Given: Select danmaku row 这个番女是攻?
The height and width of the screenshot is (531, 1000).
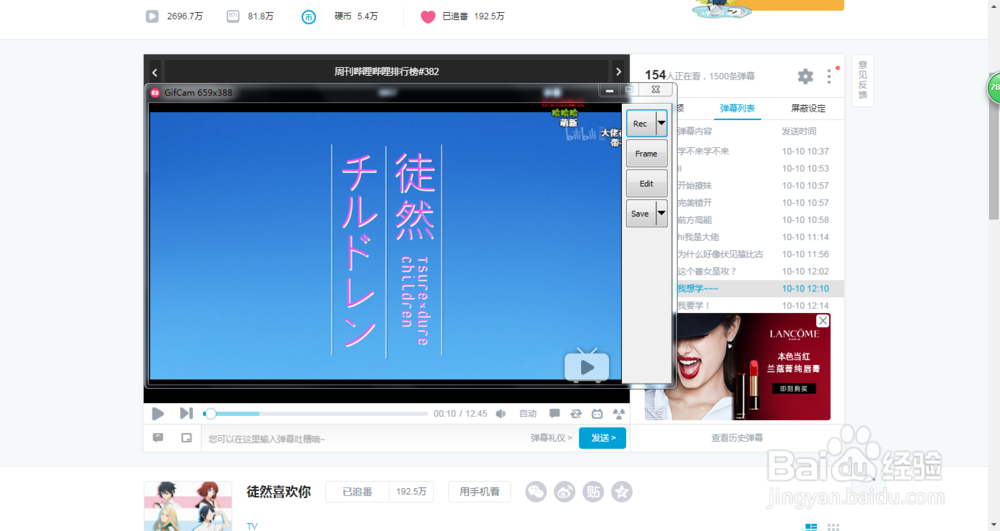Looking at the screenshot, I should [760, 272].
